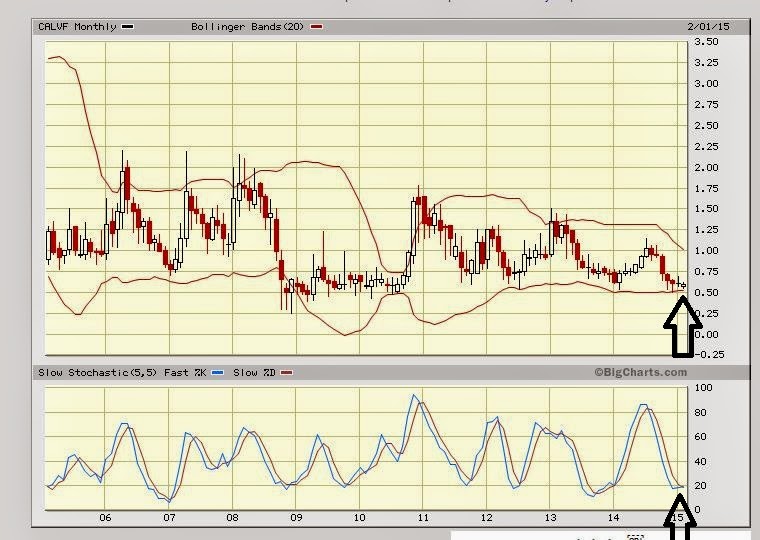This screenshot has width=760, height=540.
Task: Click the black CALVF Monthly legend swatch
Action: [x=127, y=27]
